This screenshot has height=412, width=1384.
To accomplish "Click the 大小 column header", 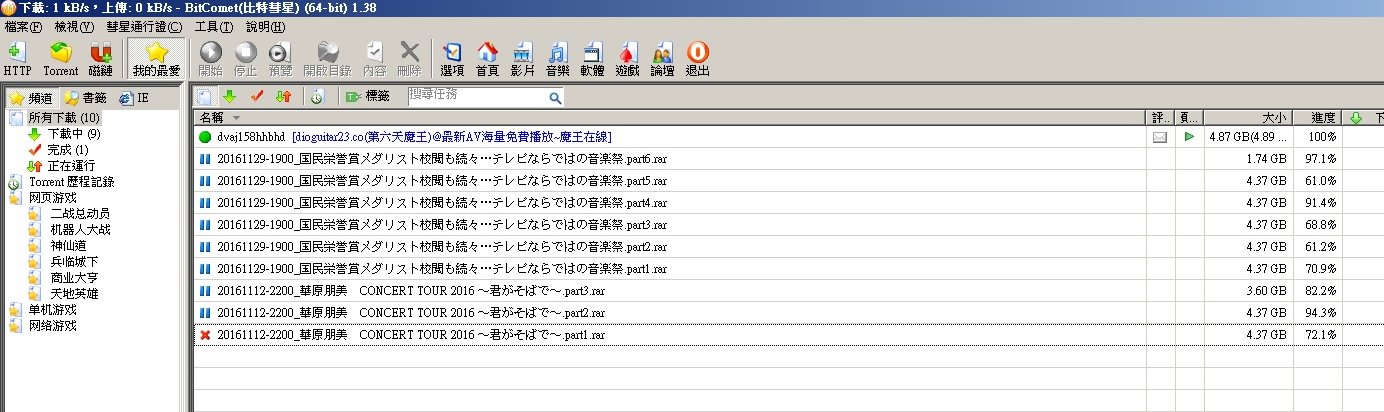I will (x=1249, y=118).
